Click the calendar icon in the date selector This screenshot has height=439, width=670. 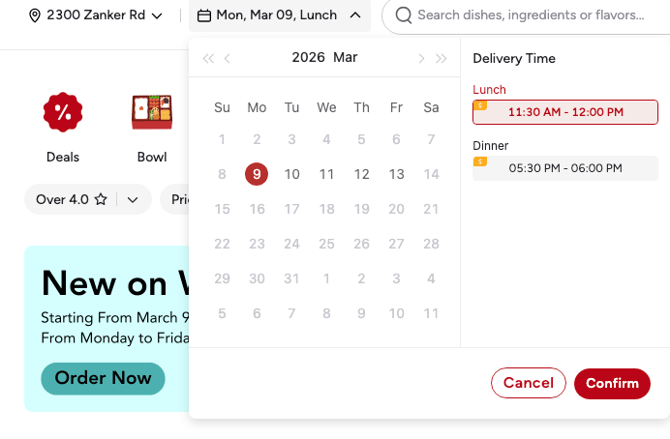point(204,16)
